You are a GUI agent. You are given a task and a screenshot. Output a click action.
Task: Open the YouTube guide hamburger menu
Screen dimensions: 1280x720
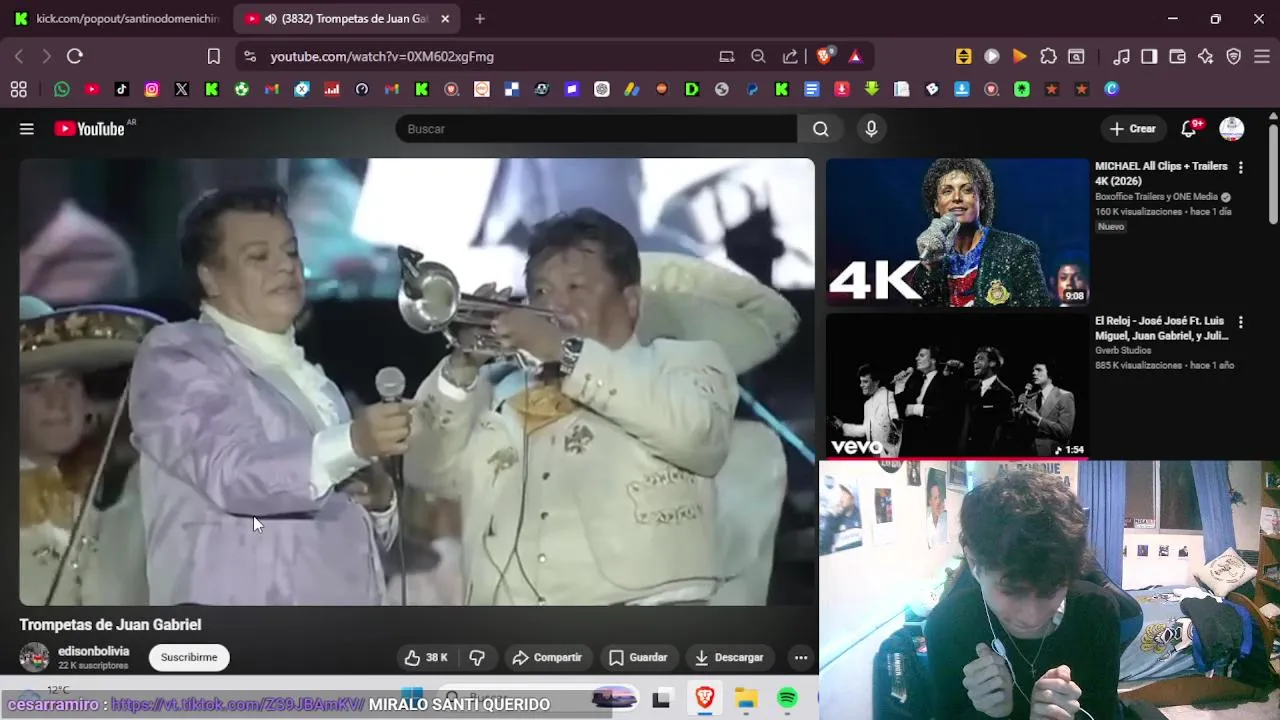coord(27,129)
